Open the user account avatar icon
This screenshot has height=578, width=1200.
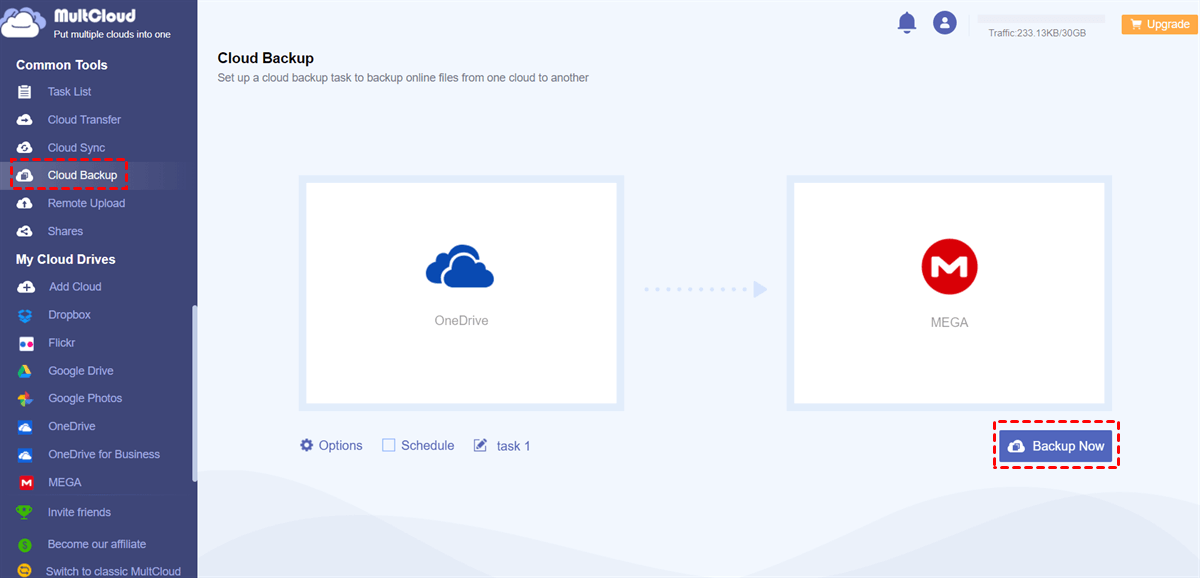click(x=945, y=22)
